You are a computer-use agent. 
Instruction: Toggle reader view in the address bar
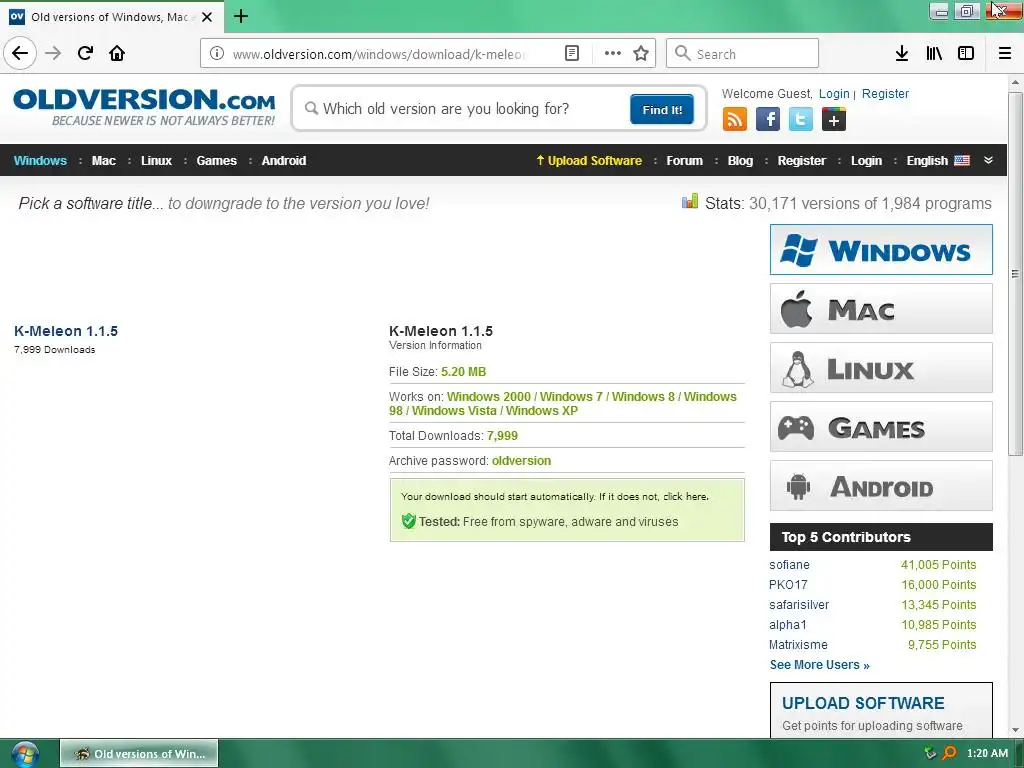(x=571, y=54)
